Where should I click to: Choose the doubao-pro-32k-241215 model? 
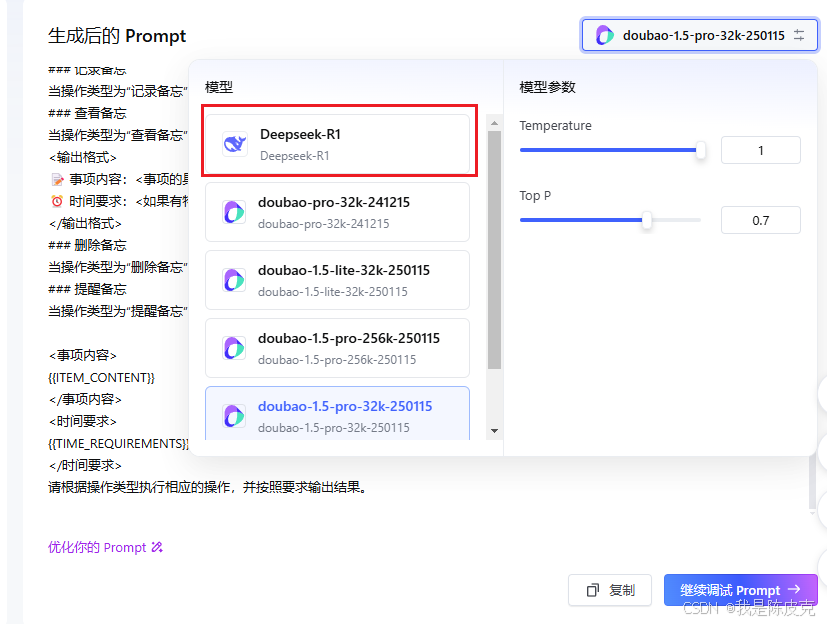point(338,212)
